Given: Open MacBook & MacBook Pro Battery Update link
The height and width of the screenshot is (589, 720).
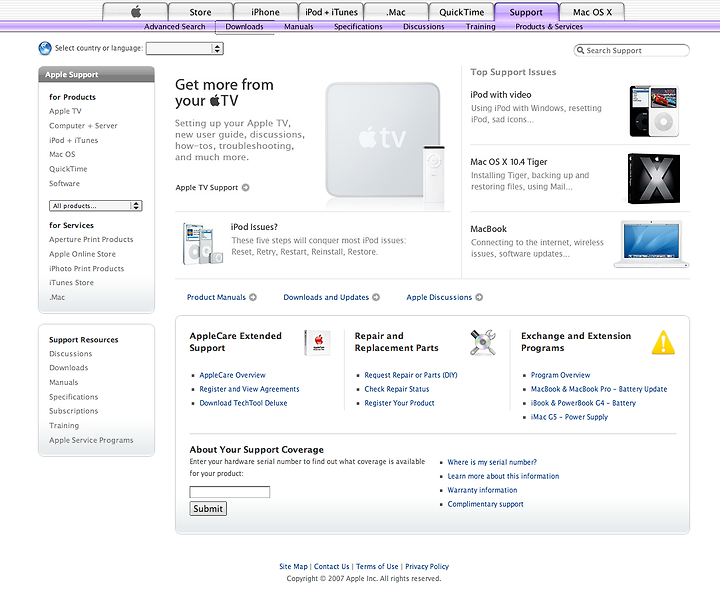Looking at the screenshot, I should pyautogui.click(x=599, y=389).
